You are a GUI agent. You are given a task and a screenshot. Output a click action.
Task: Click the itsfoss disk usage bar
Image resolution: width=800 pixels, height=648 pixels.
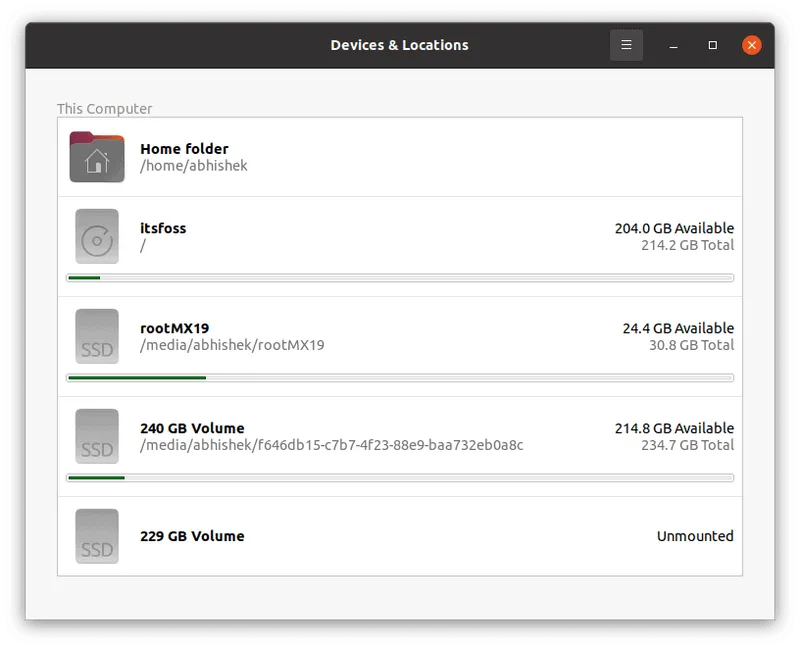[x=400, y=278]
